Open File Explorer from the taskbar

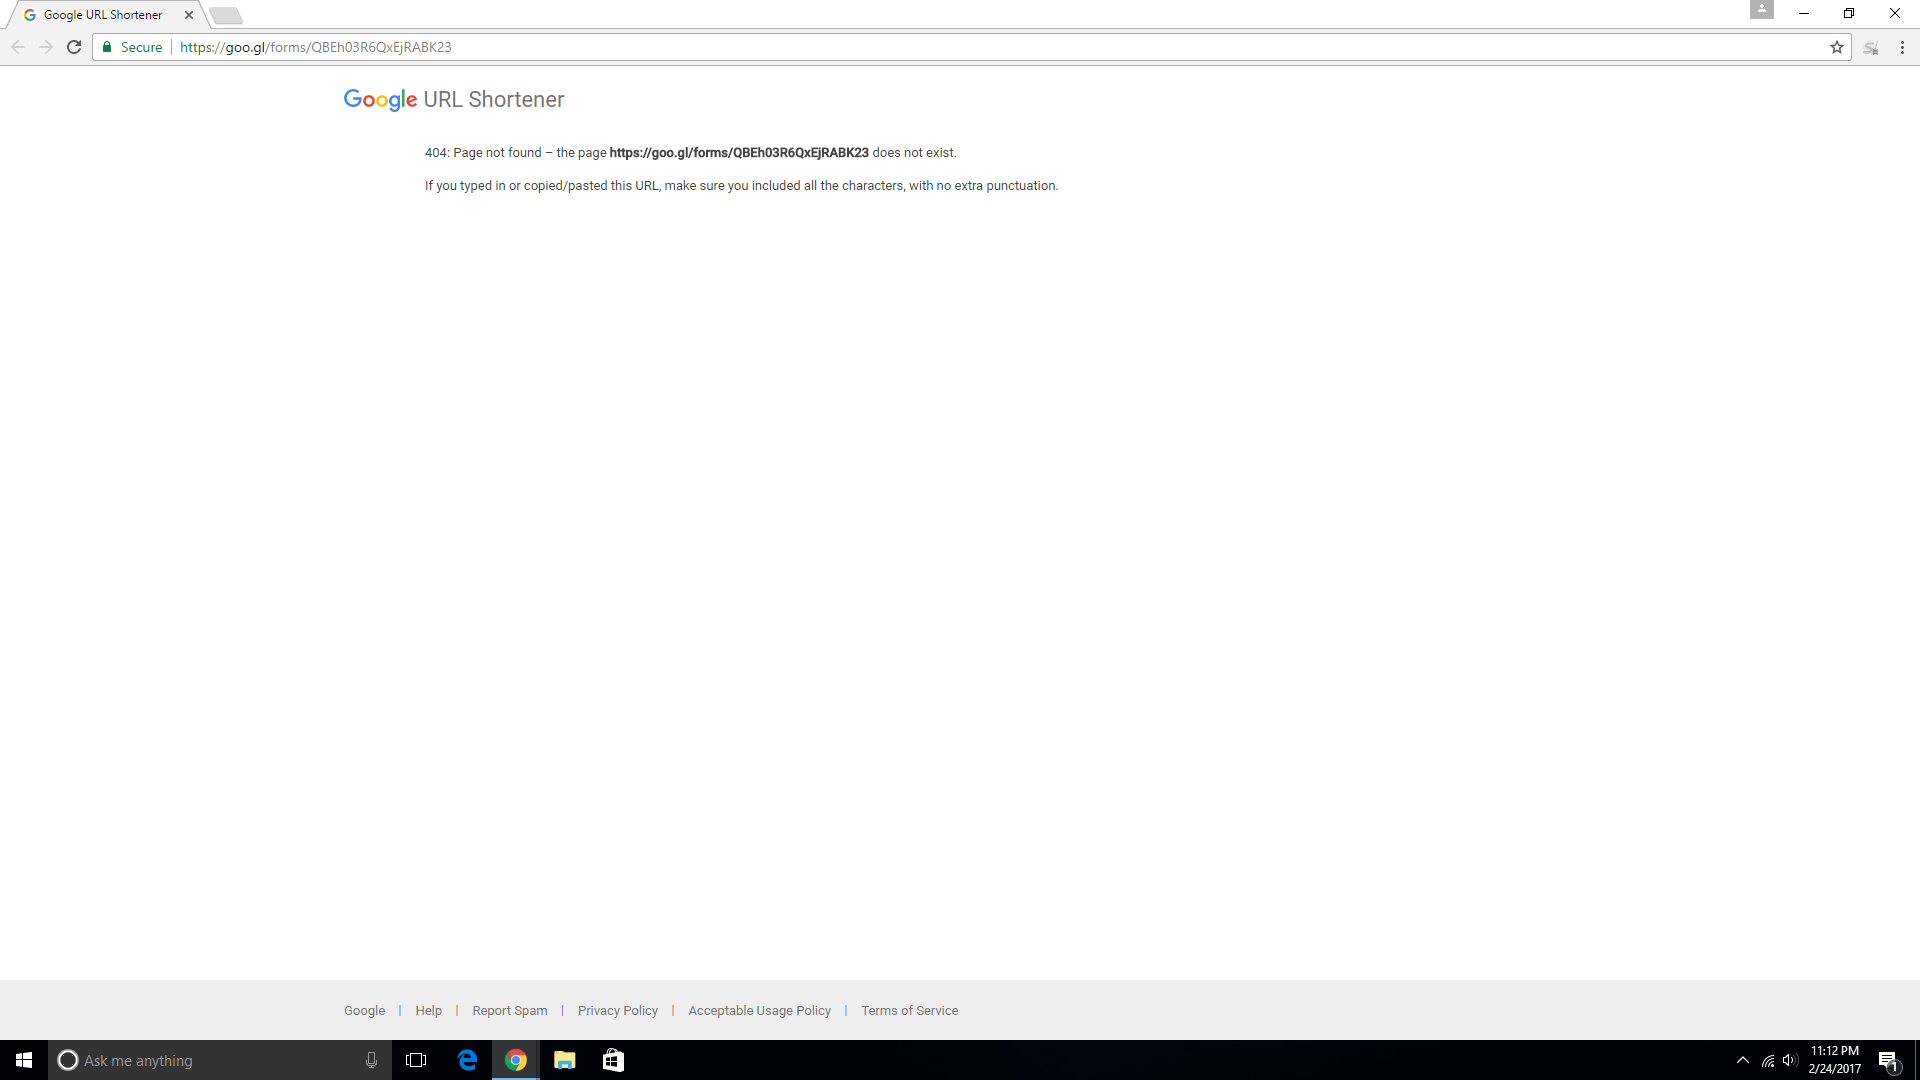point(565,1060)
